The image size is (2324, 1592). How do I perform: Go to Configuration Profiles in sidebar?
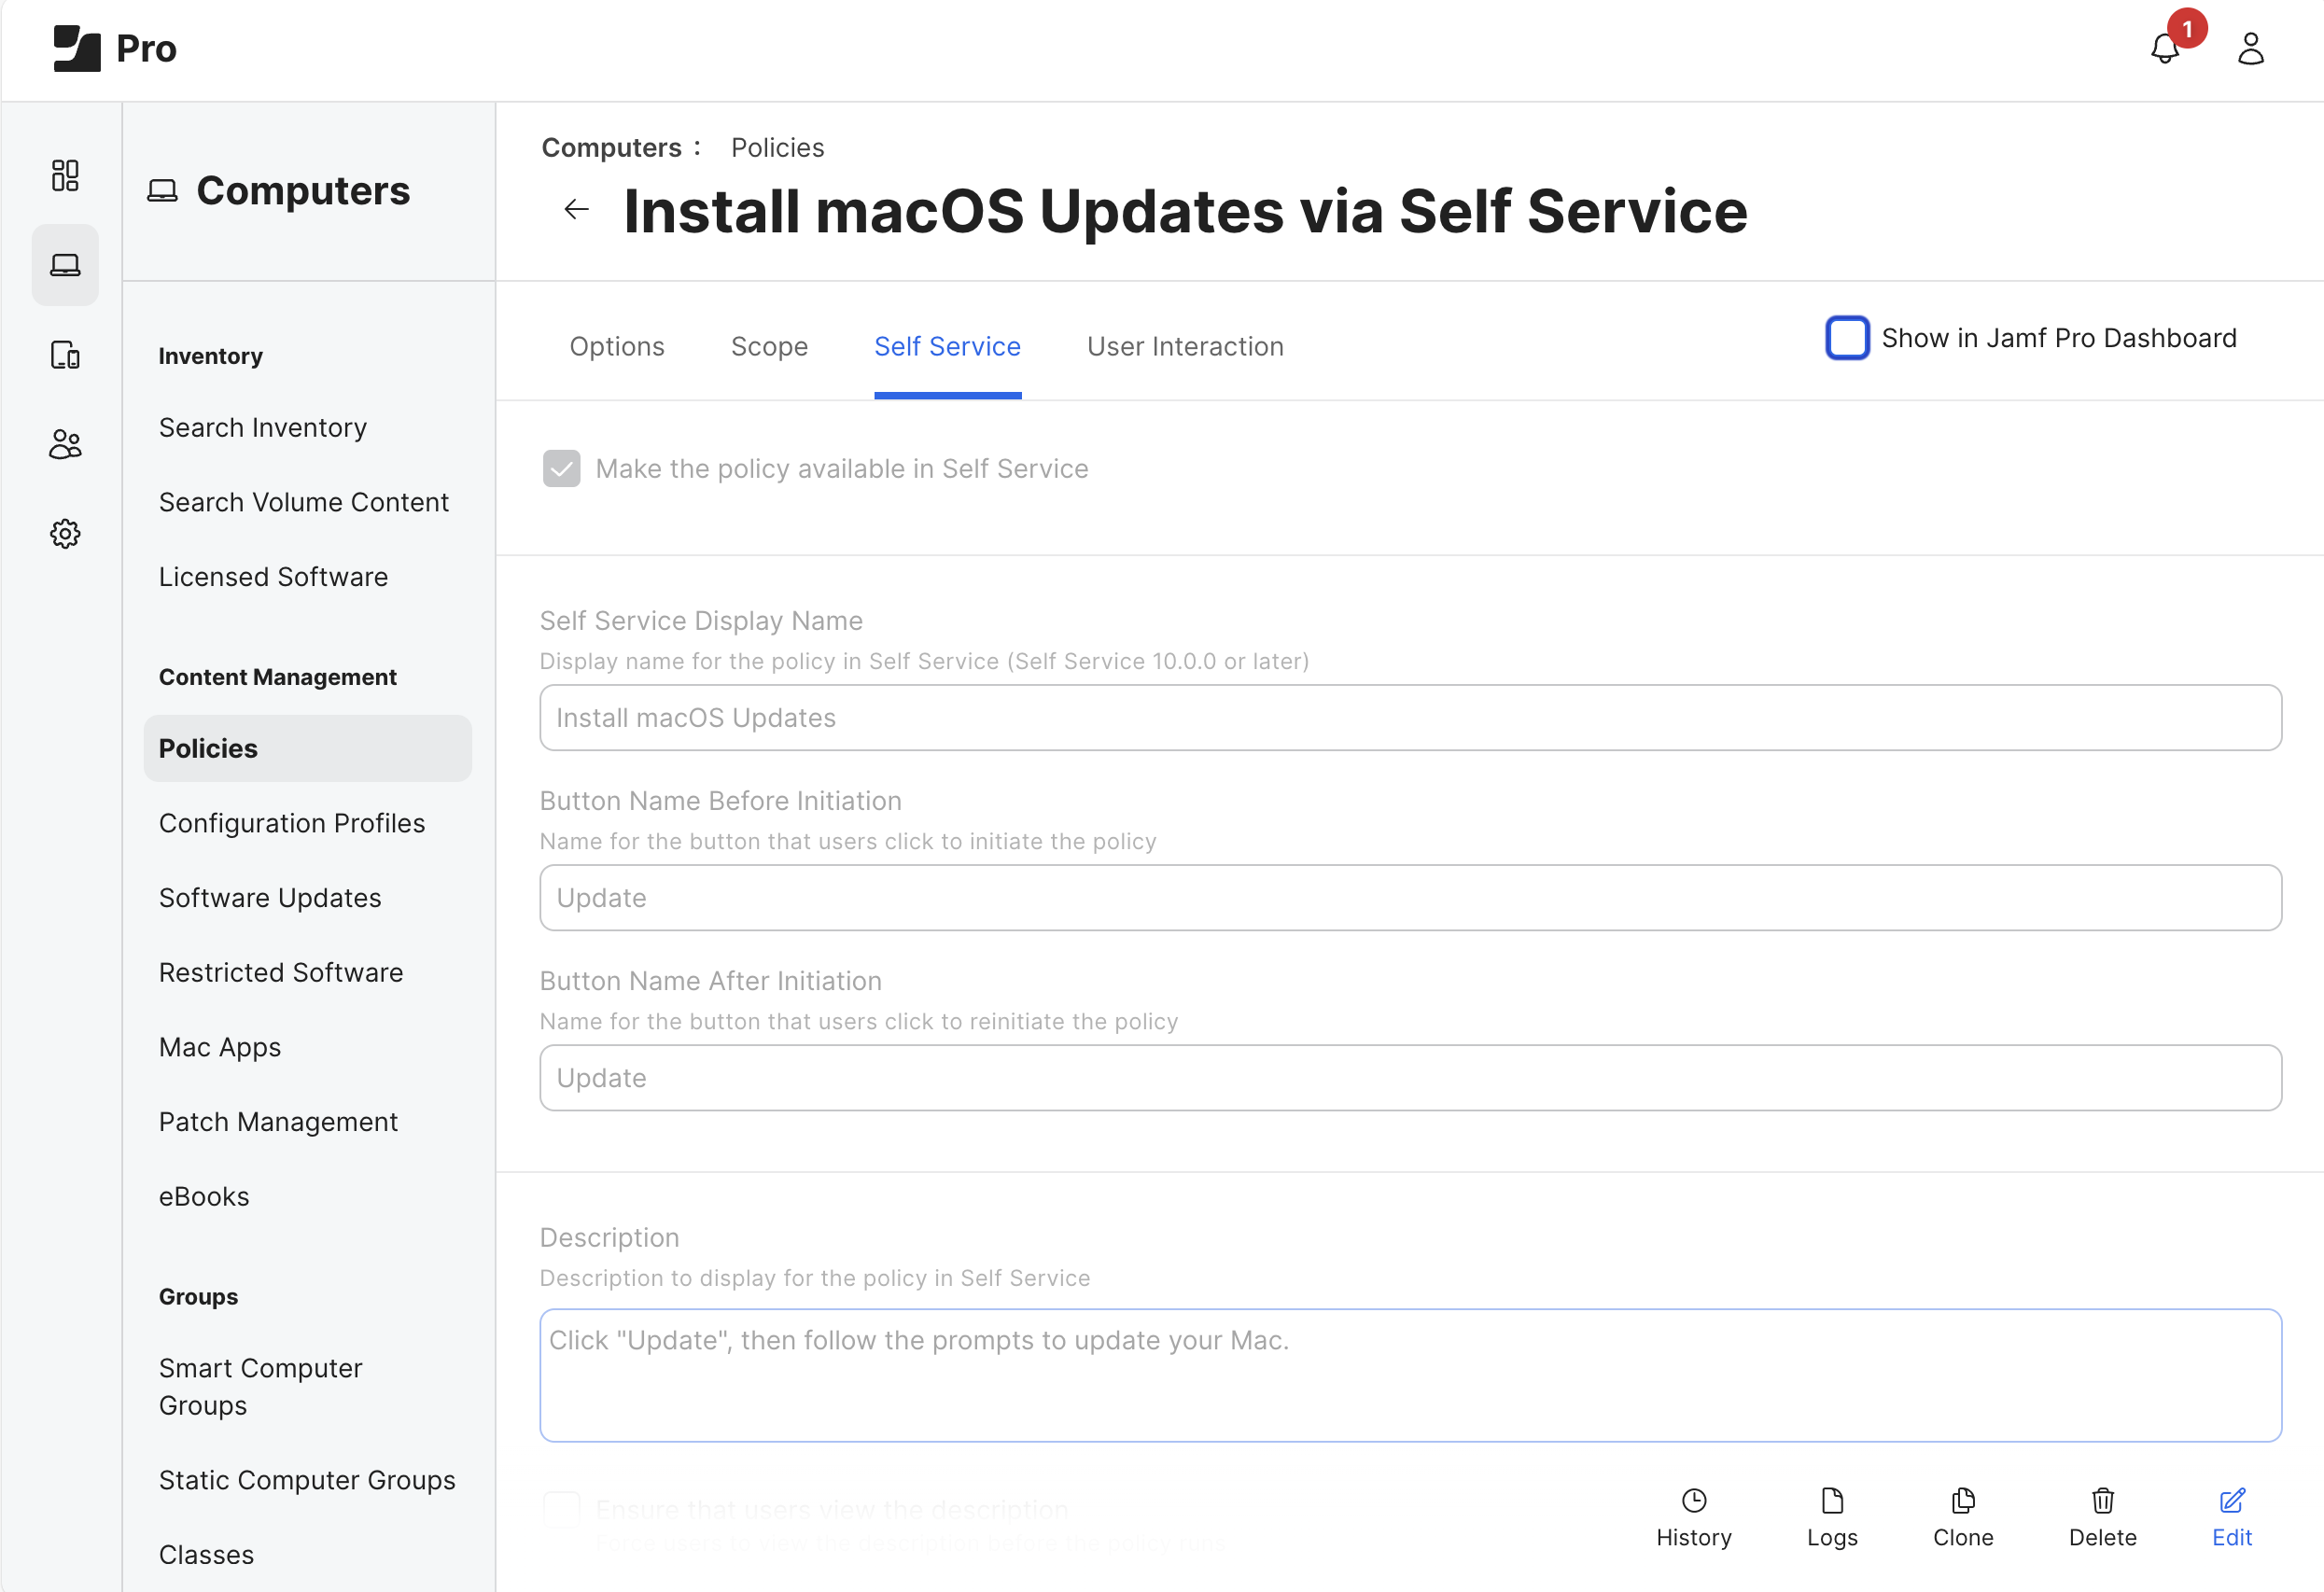click(x=291, y=823)
